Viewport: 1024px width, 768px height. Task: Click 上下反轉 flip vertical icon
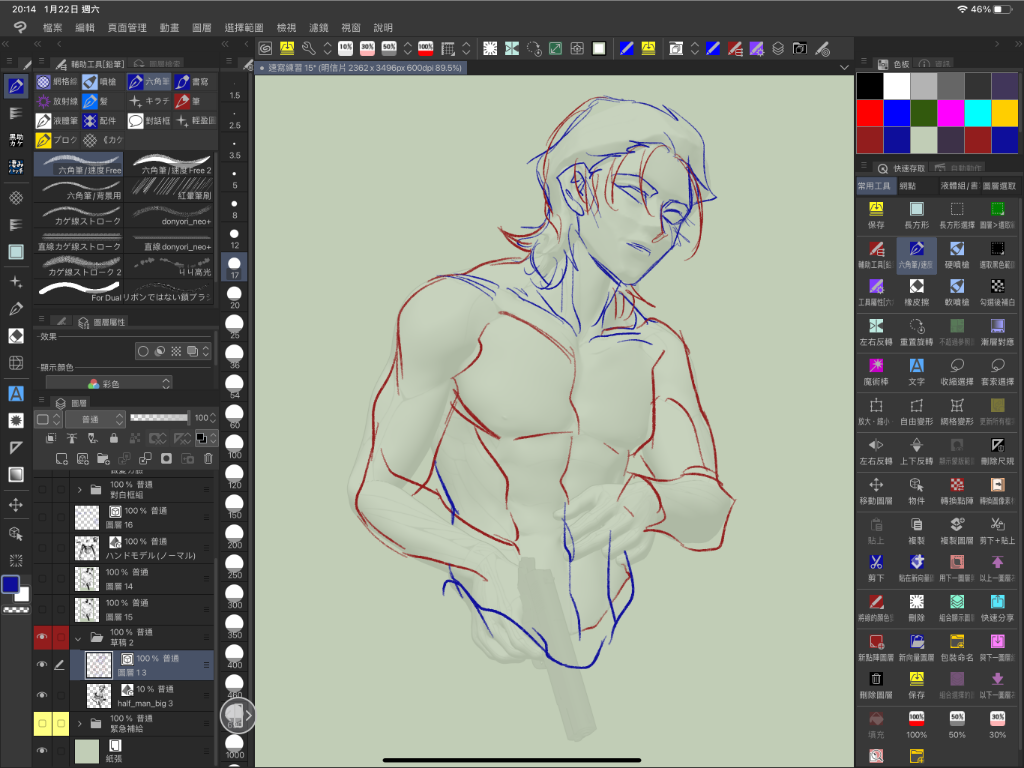click(916, 451)
